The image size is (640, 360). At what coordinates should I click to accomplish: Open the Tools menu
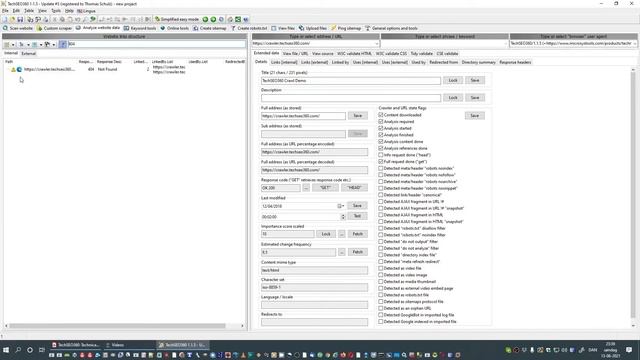[56, 11]
